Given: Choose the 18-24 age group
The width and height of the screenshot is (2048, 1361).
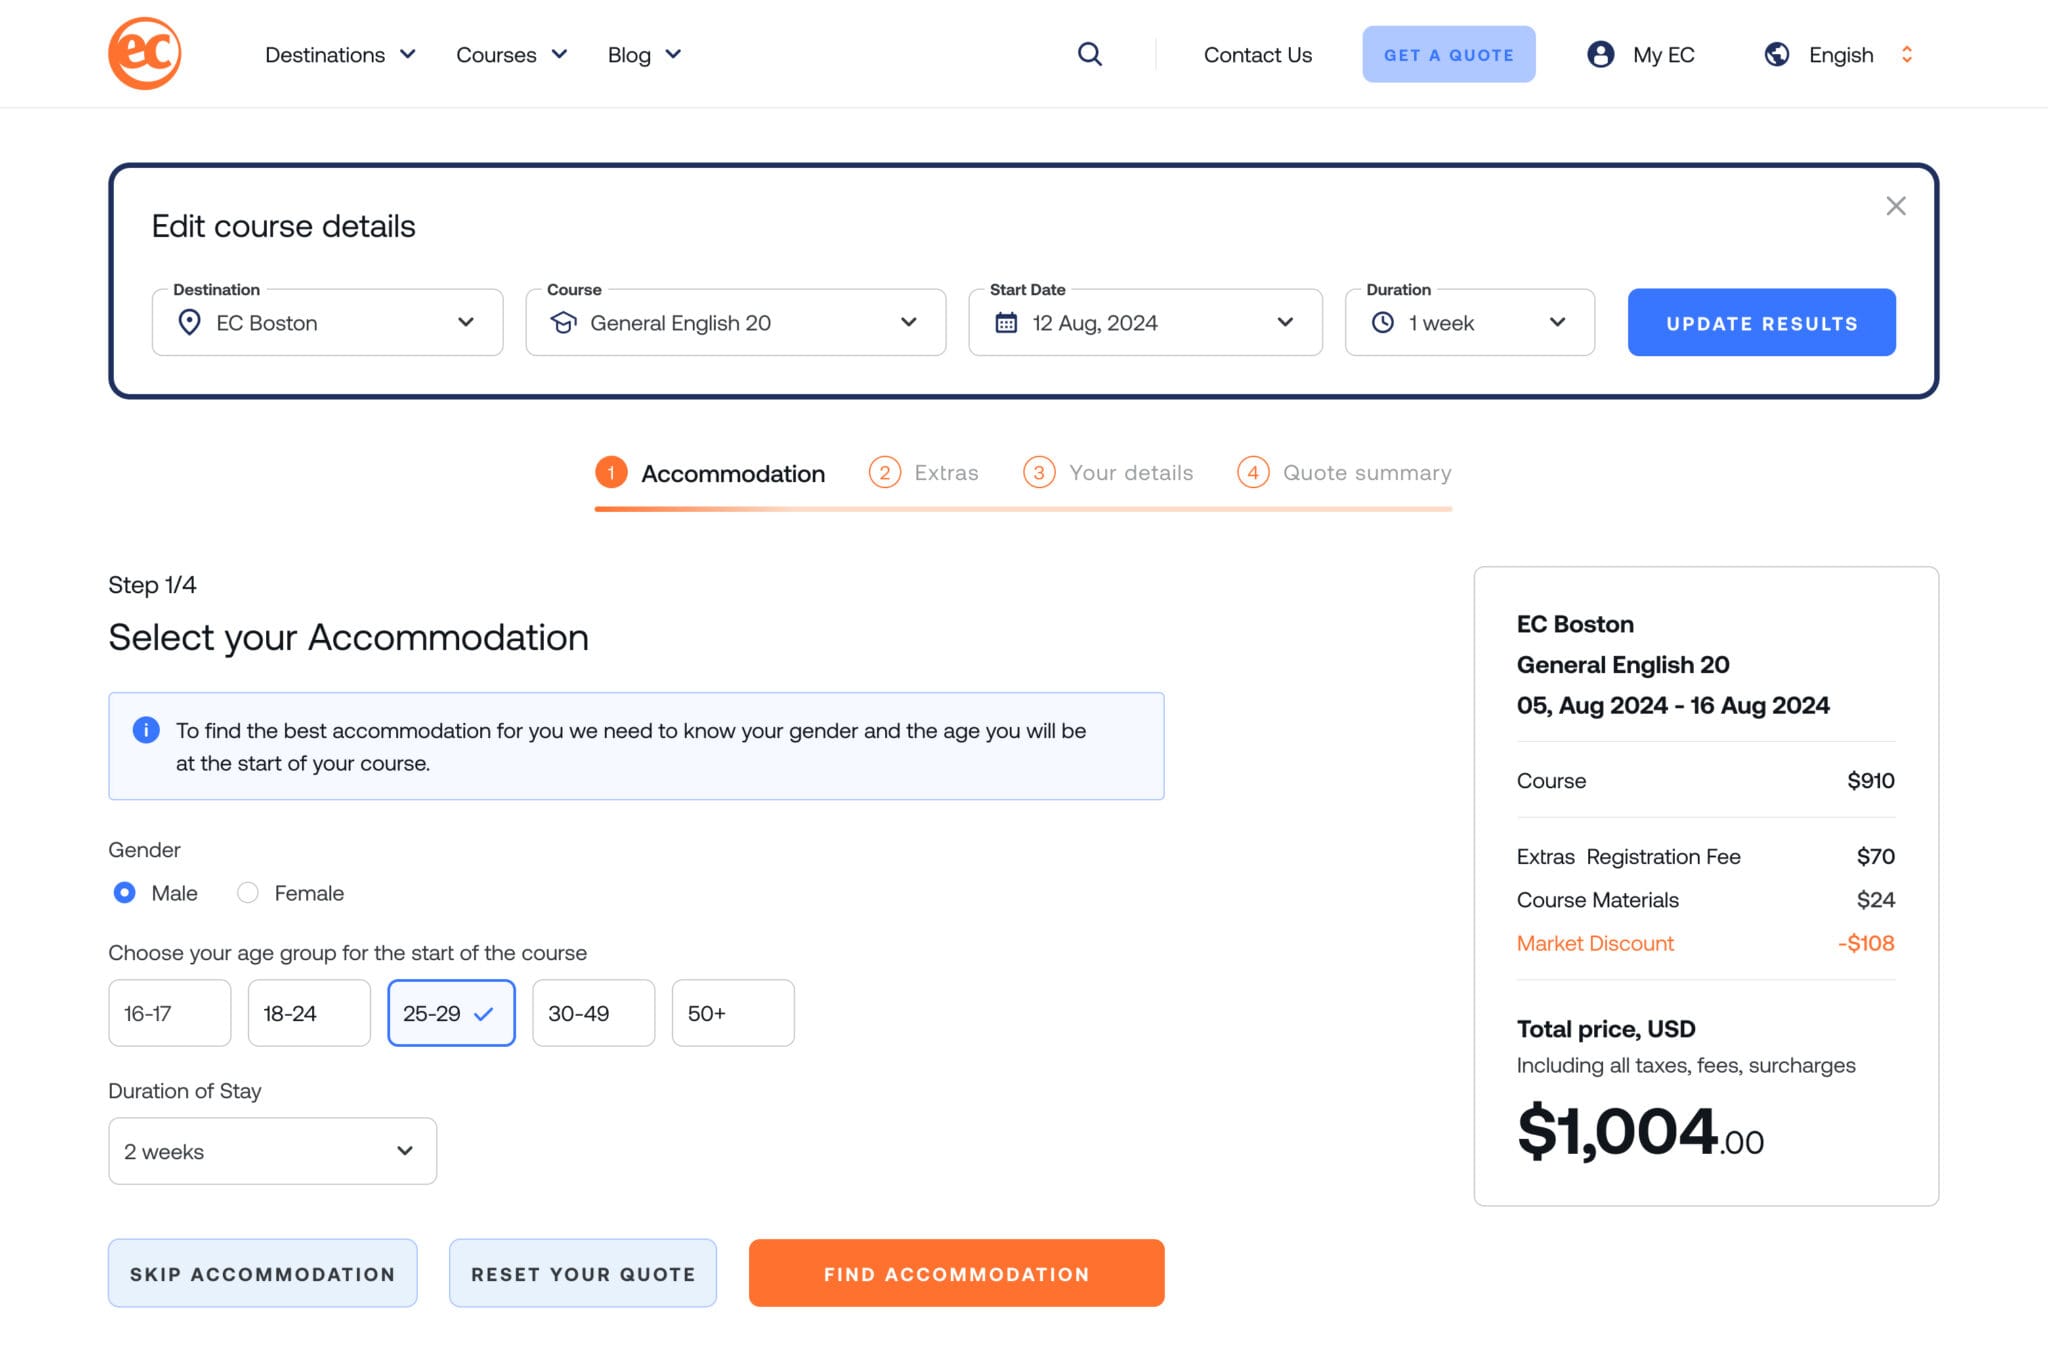Looking at the screenshot, I should (309, 1013).
